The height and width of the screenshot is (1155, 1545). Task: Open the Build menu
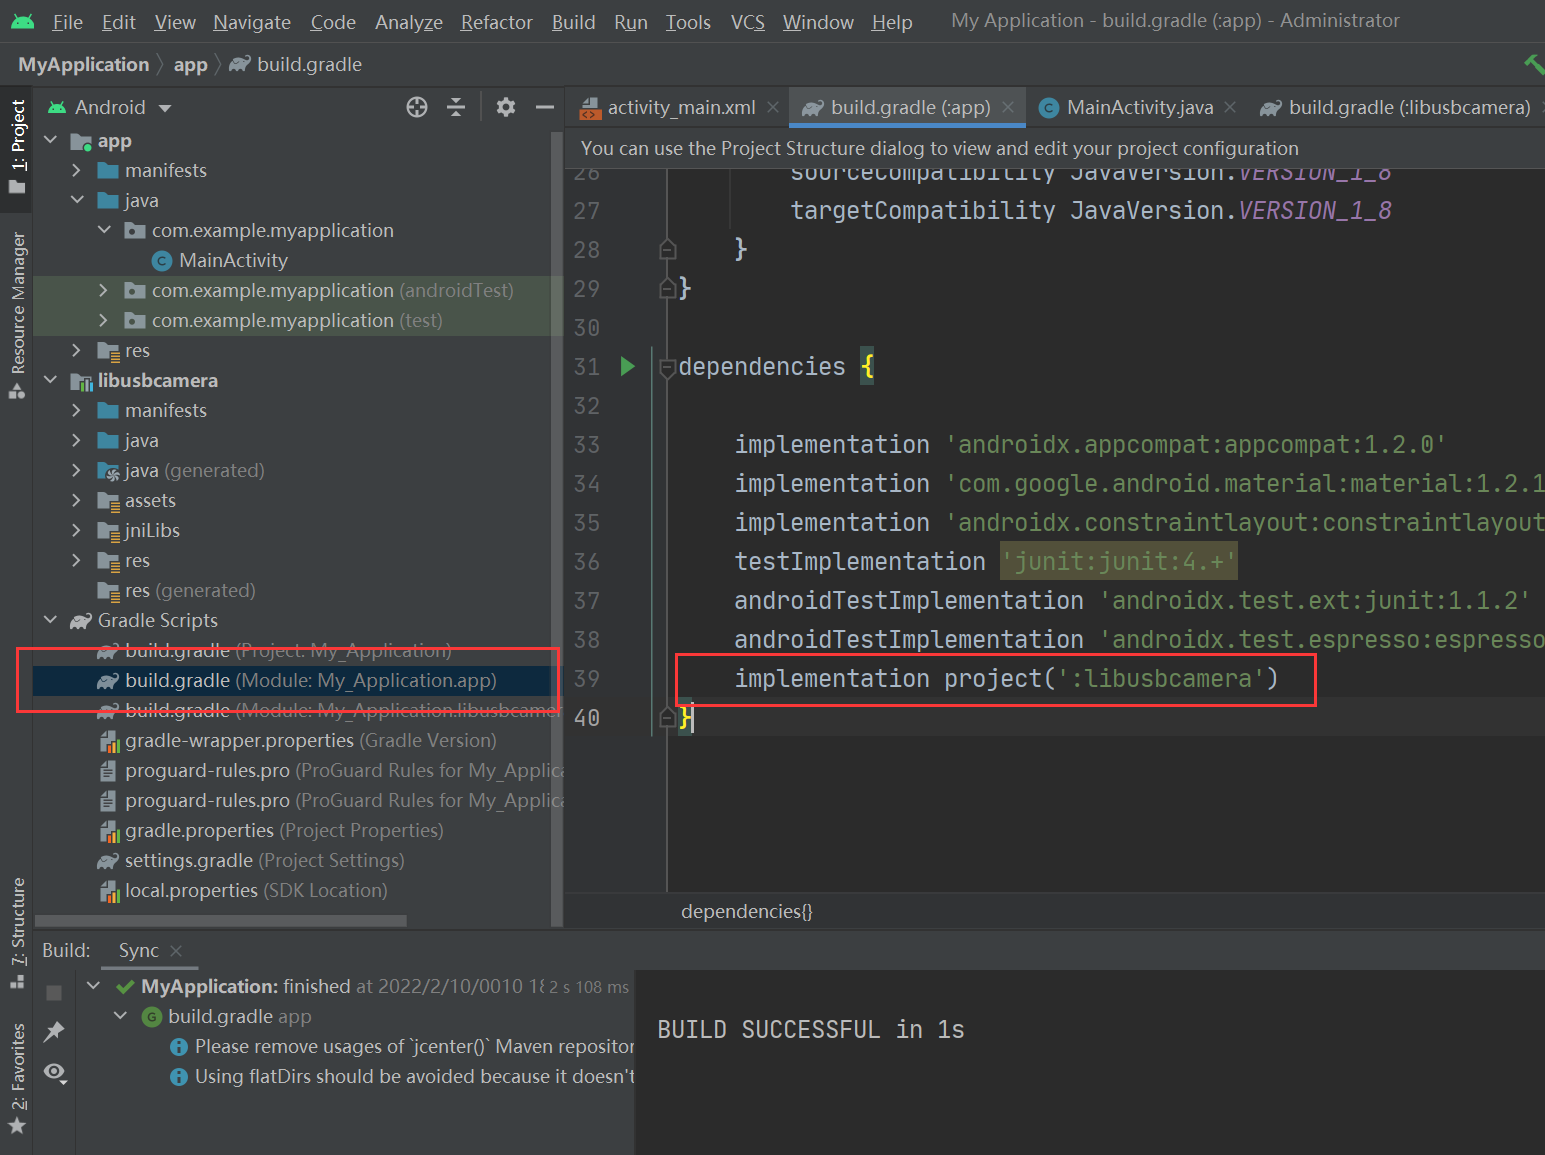(x=574, y=22)
